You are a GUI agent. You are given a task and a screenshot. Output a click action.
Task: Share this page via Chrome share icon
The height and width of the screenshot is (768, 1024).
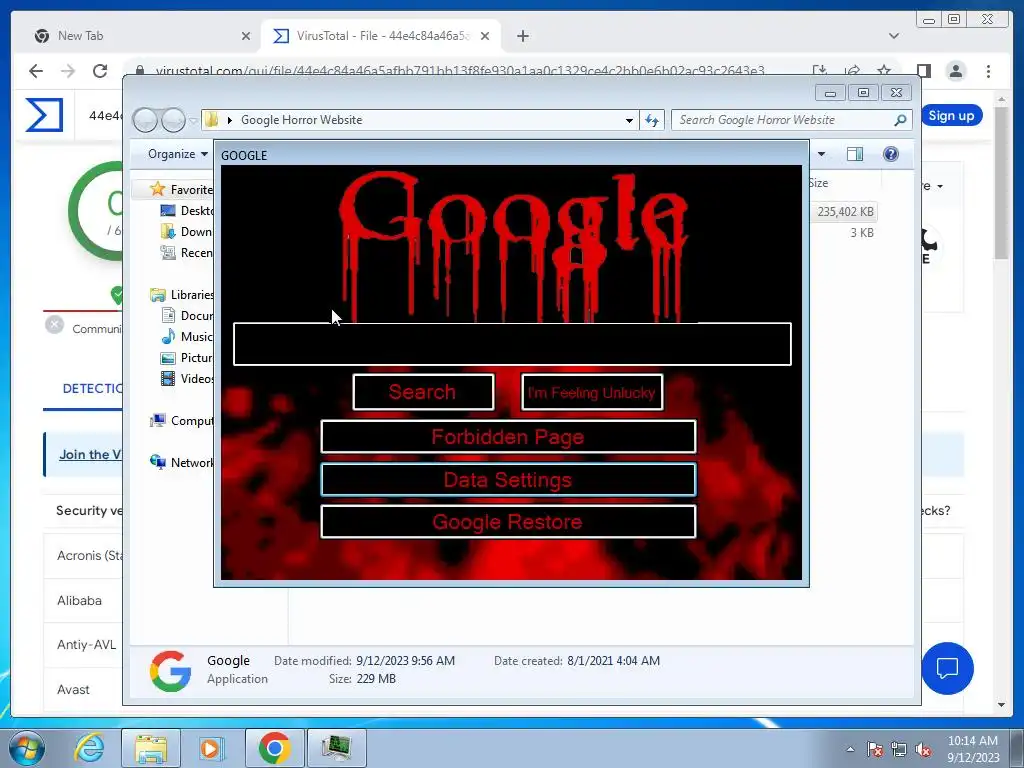click(852, 70)
